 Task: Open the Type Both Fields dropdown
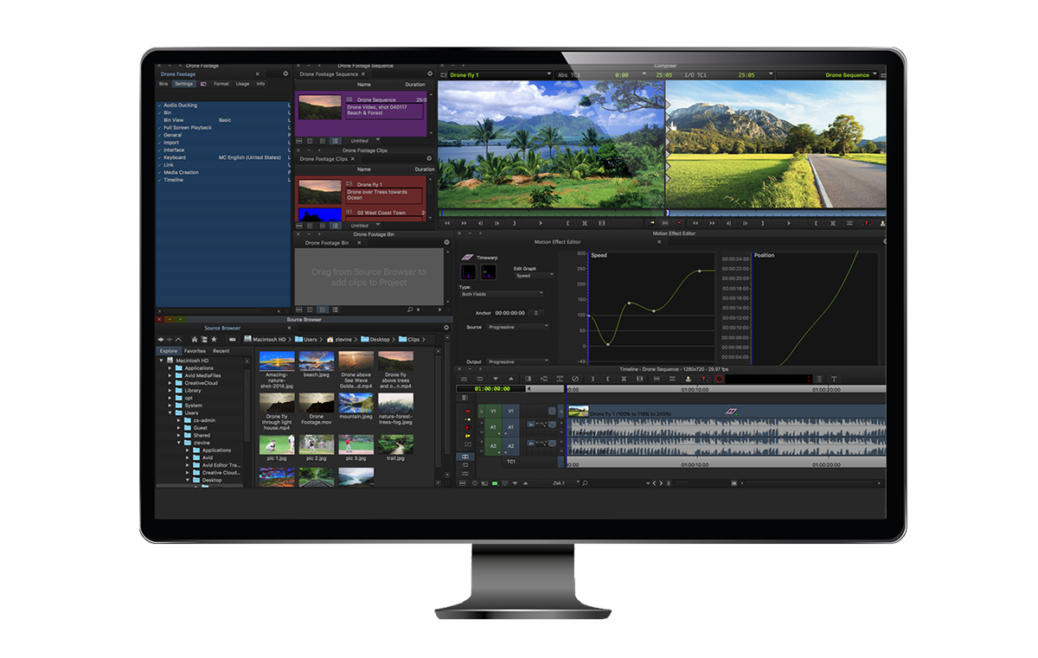[x=502, y=294]
